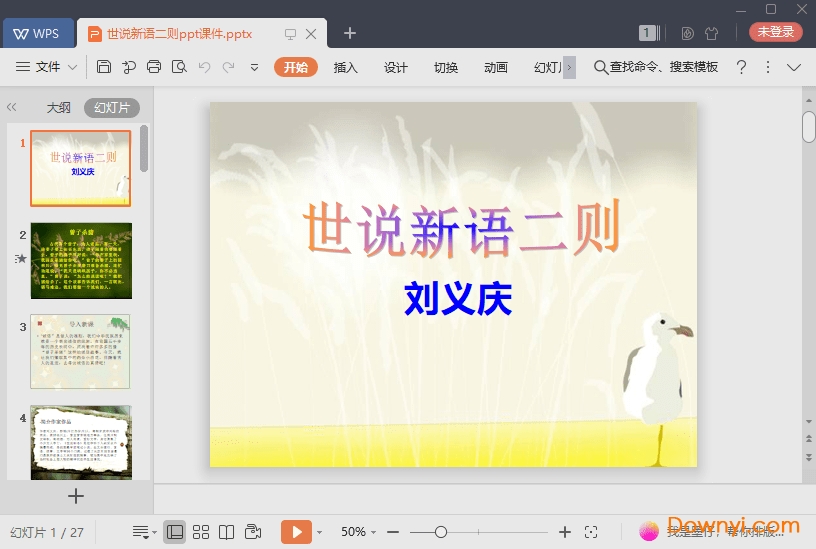Open the 文件 menu
Screen dimensions: 816x549
(x=47, y=67)
